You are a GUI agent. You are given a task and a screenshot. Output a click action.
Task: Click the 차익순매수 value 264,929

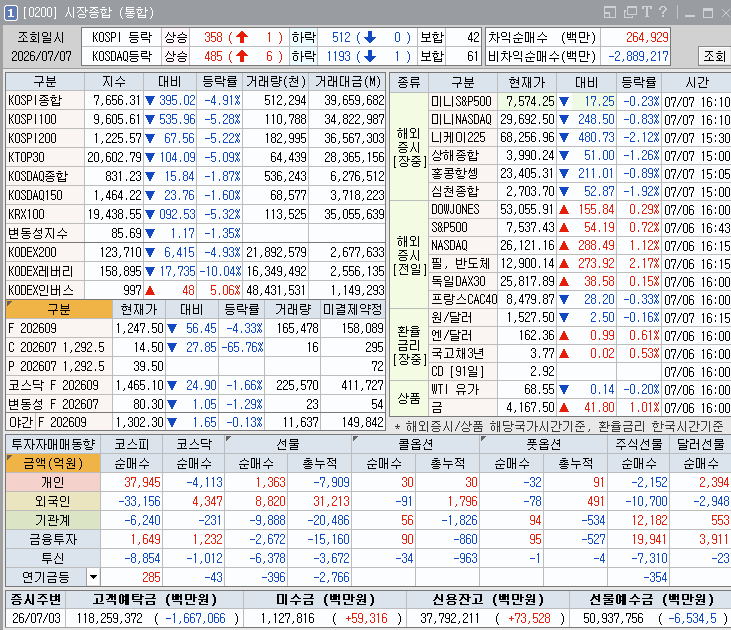[647, 37]
